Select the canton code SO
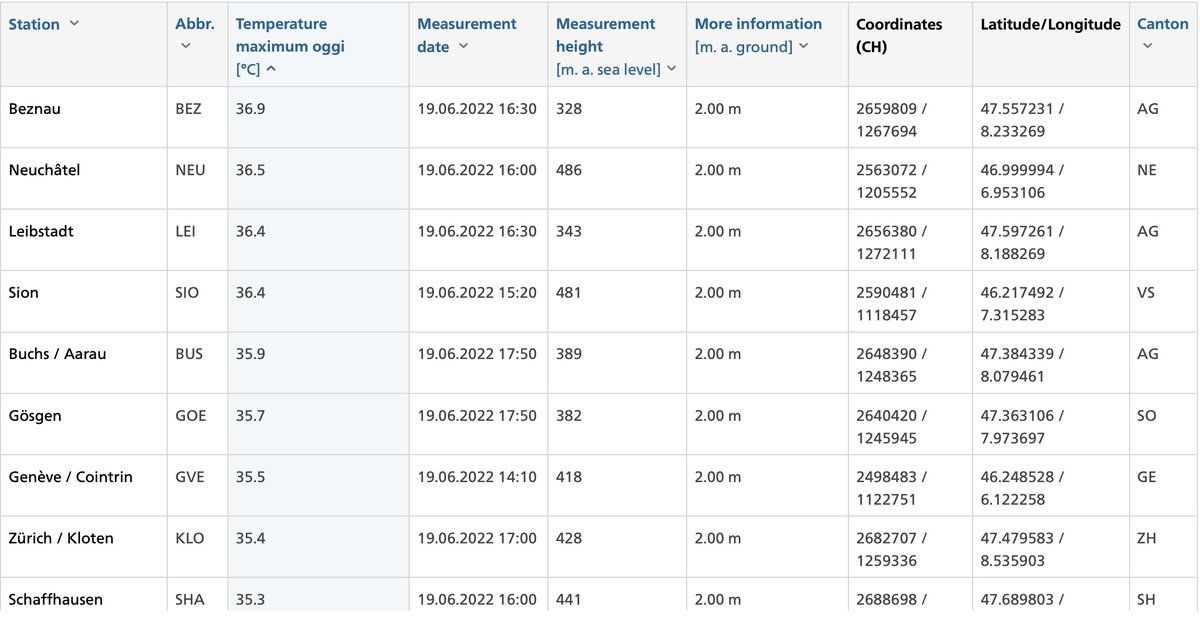 (1147, 415)
